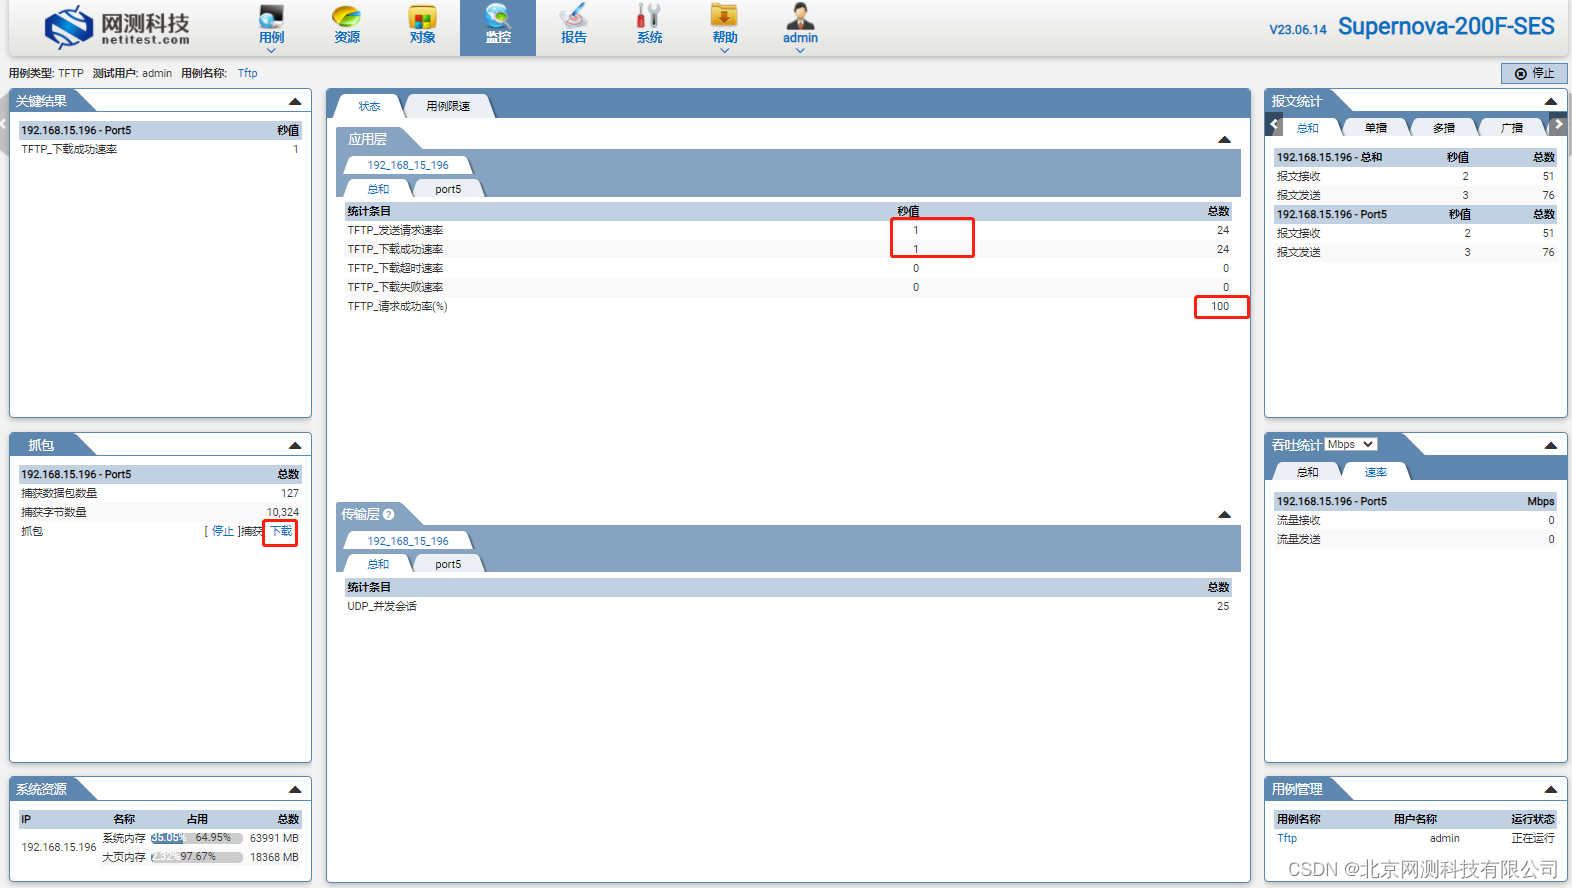Open the 用例 (Use Case) toolbar icon
Screen dimensions: 1572x888
point(271,25)
